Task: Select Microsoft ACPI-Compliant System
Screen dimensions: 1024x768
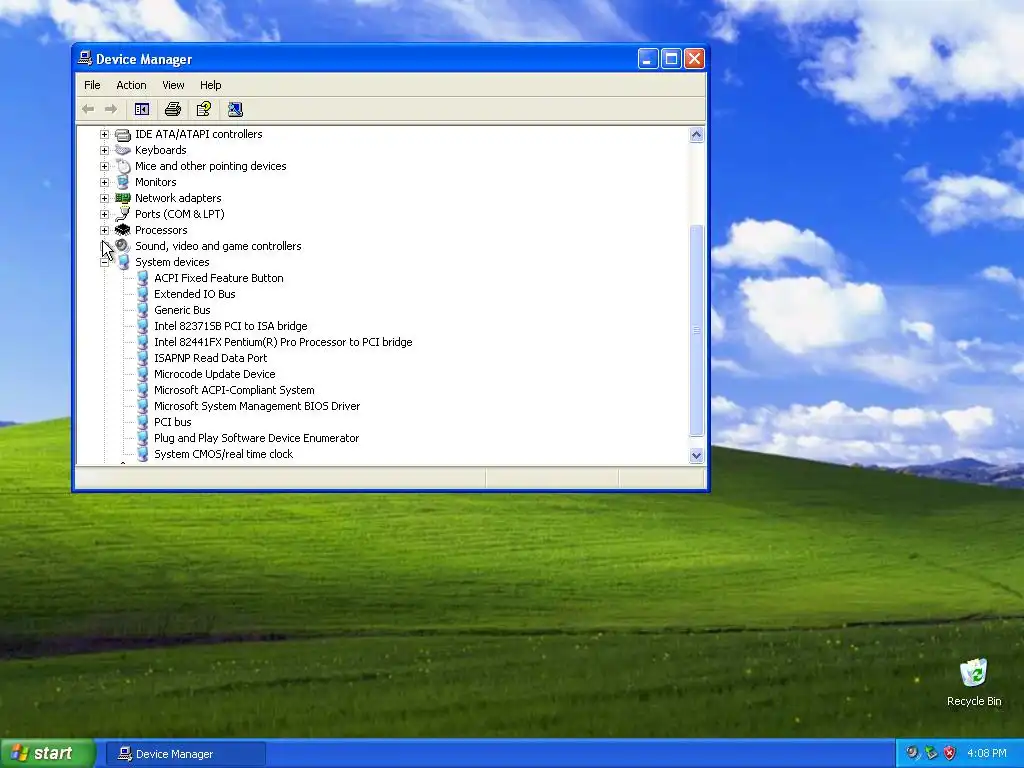Action: [x=234, y=391]
